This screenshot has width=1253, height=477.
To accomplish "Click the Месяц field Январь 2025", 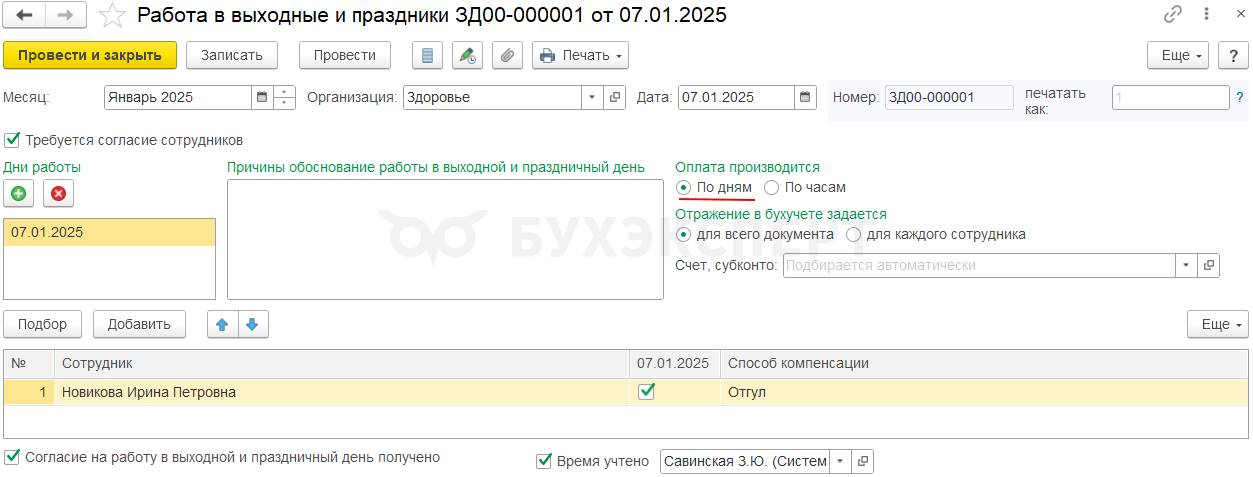I will pyautogui.click(x=178, y=97).
